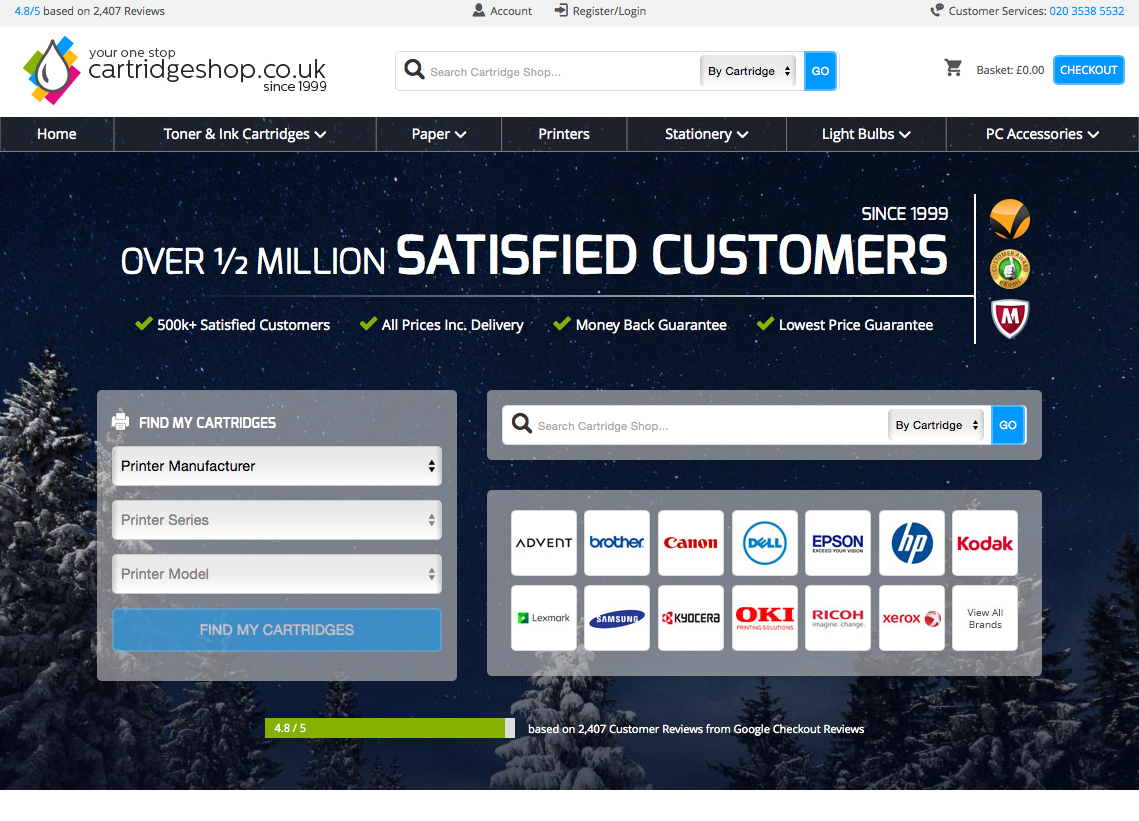Click the Dell brand logo tile
The image size is (1139, 821).
point(765,543)
